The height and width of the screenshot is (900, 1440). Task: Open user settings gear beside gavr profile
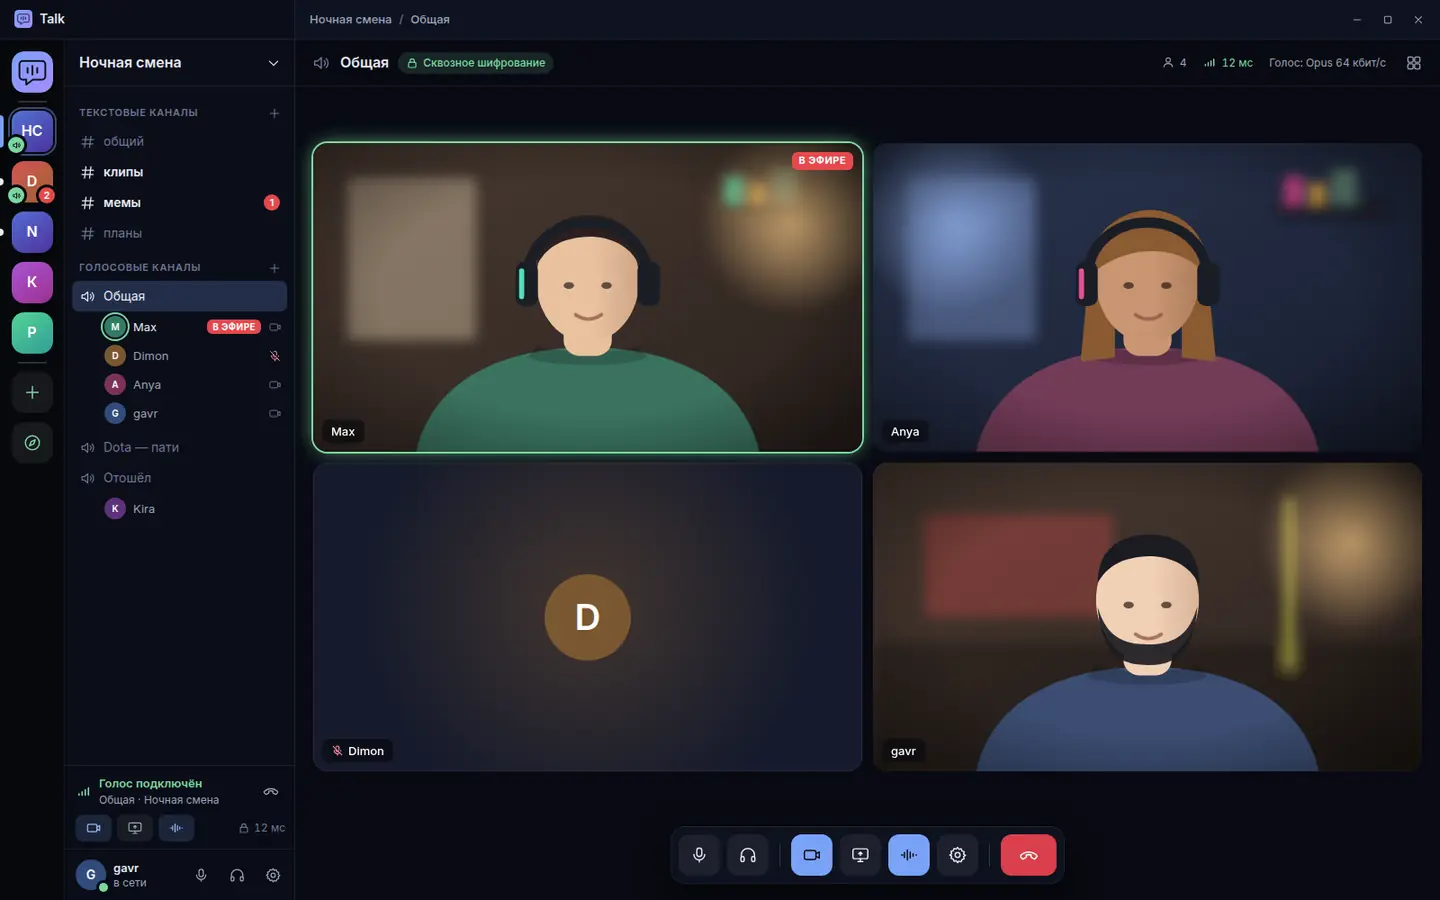pyautogui.click(x=273, y=875)
